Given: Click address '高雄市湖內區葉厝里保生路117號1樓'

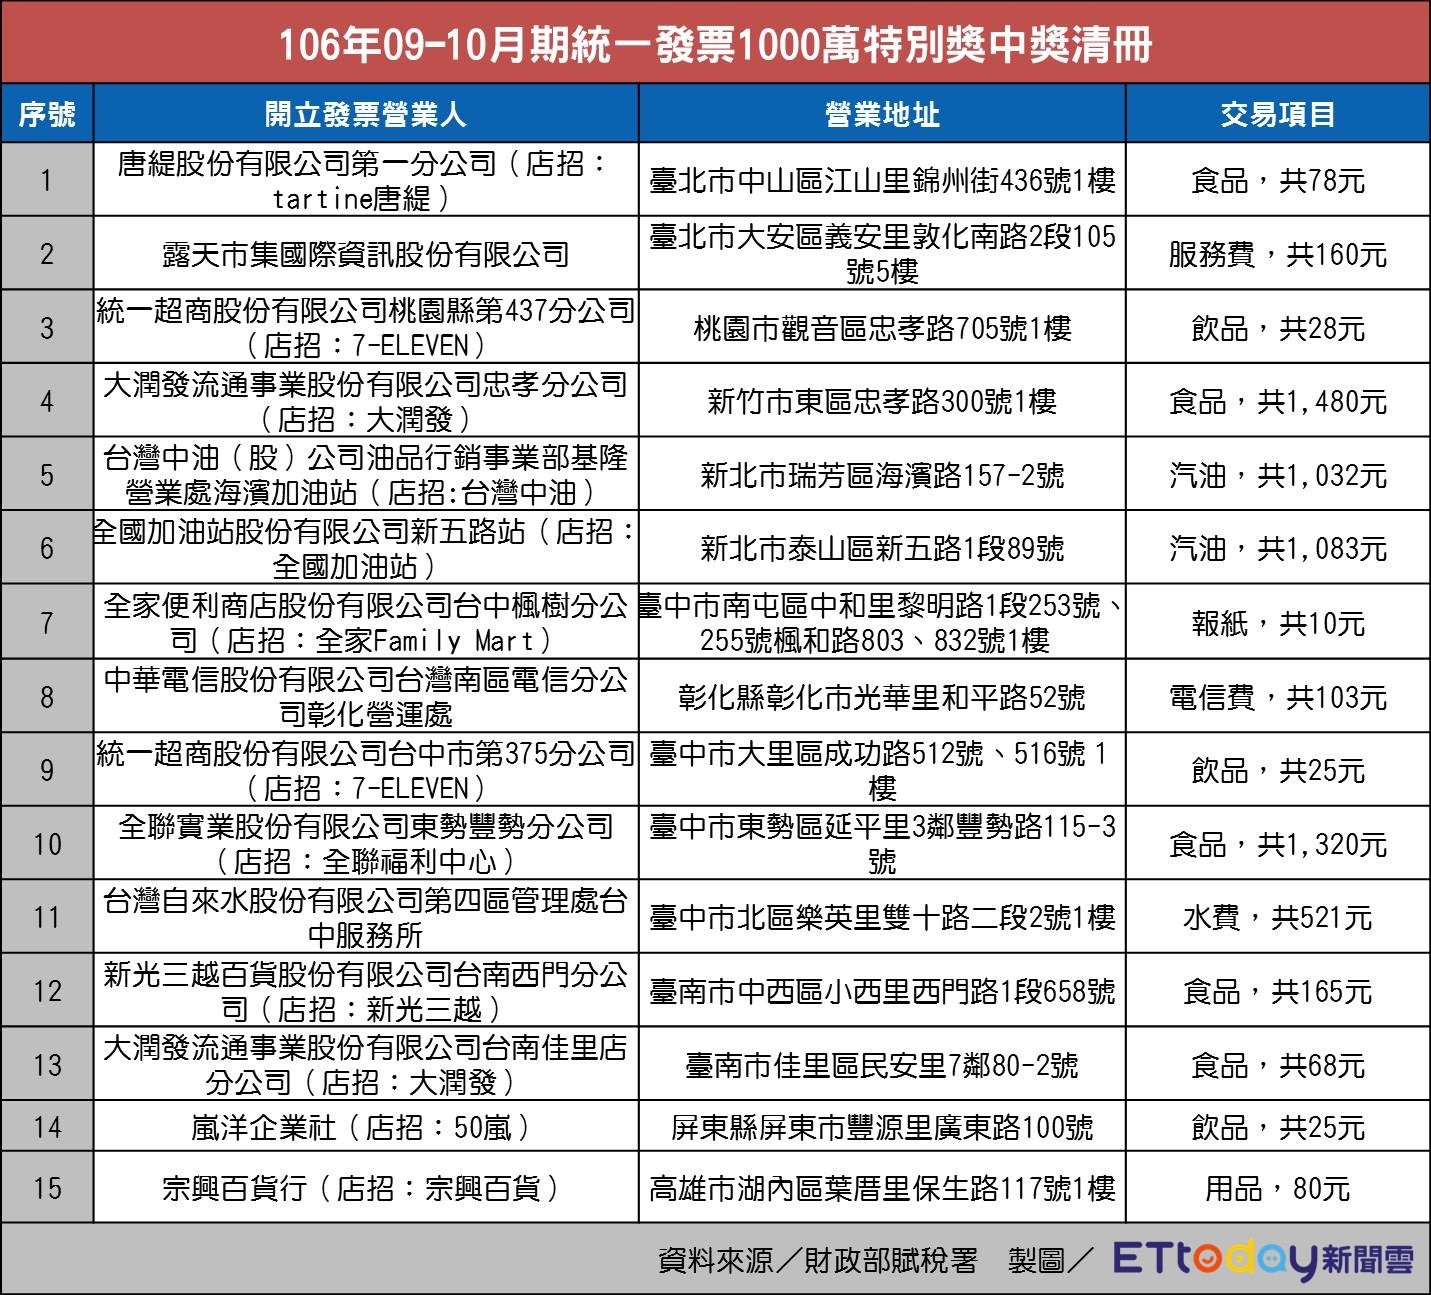Looking at the screenshot, I should pos(882,1187).
